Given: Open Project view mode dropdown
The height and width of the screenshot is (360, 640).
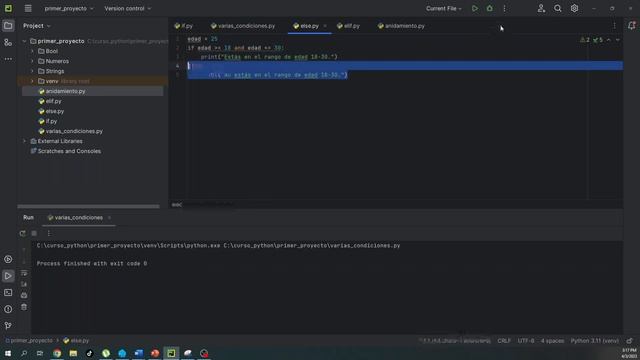Looking at the screenshot, I should pyautogui.click(x=37, y=26).
